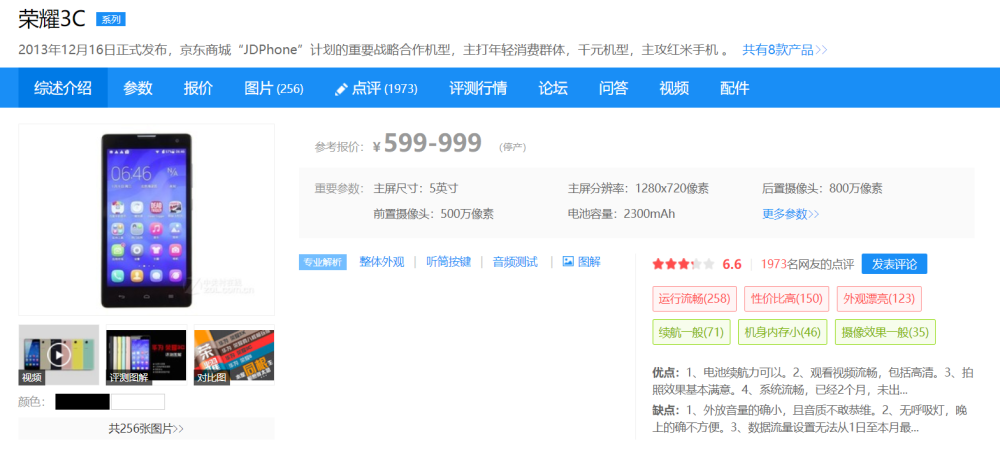Click the 专业解析 label
Screen dimensions: 1000x453
[323, 262]
